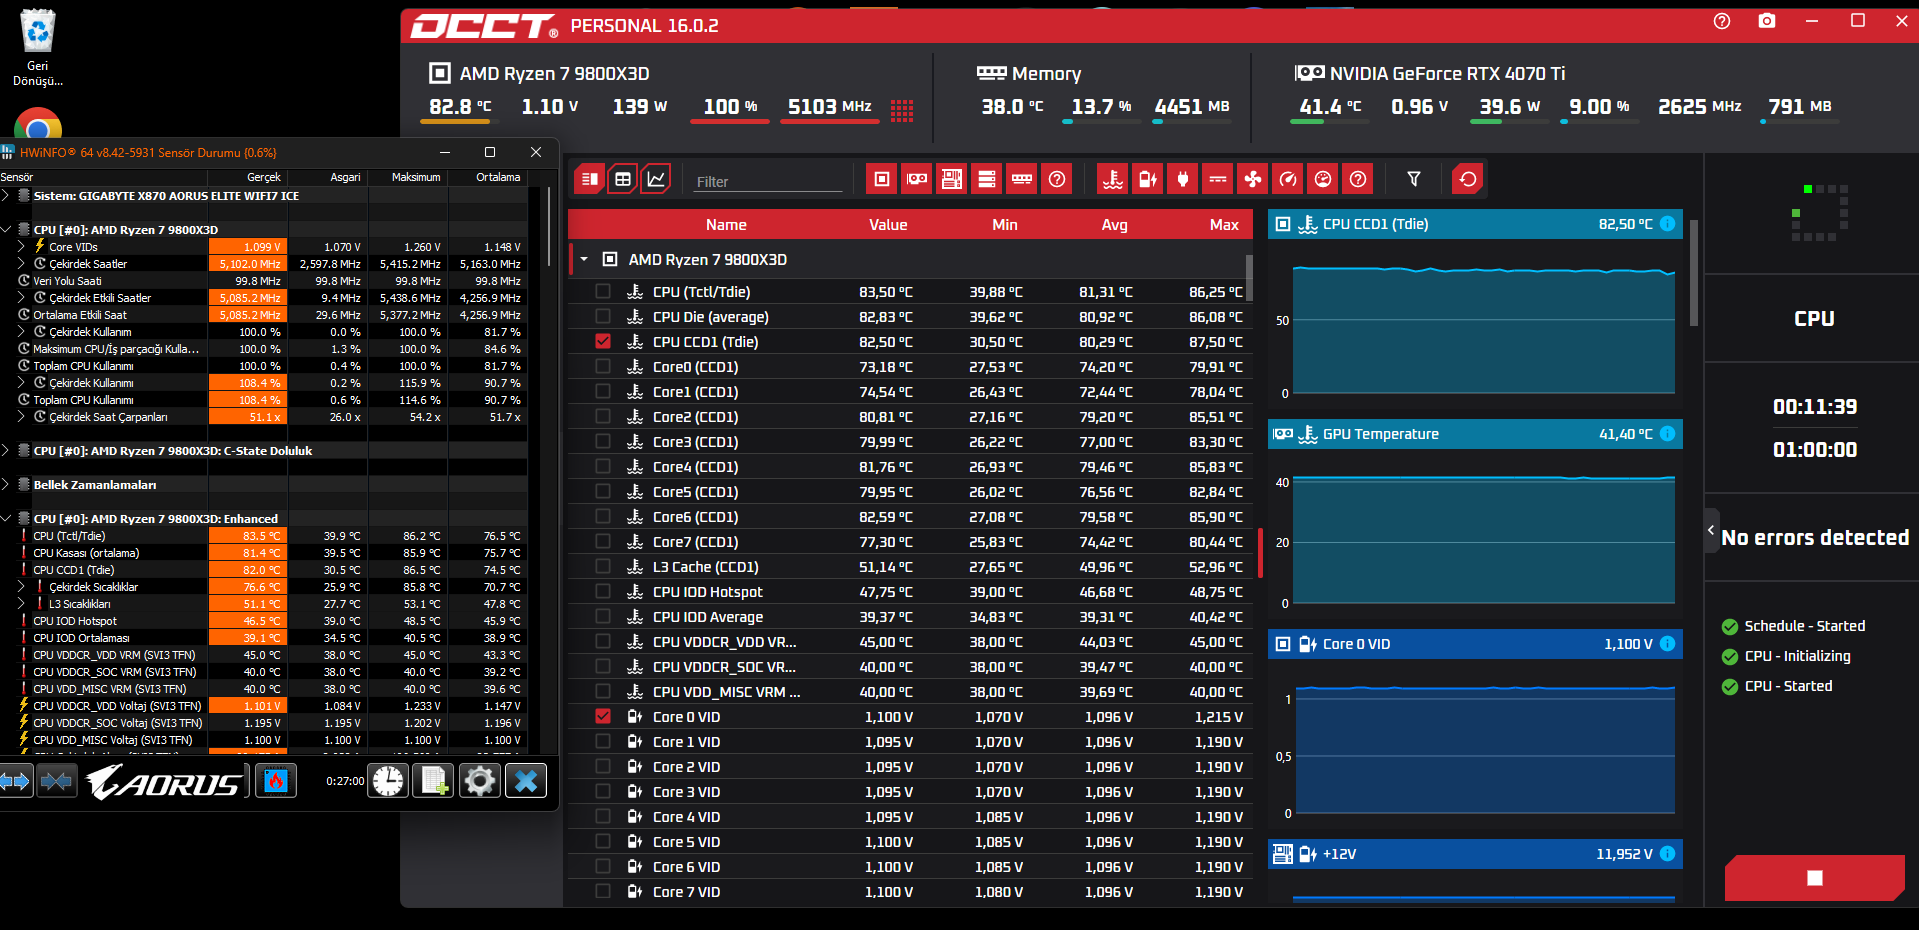The width and height of the screenshot is (1919, 930).
Task: Check the L3 Cache (CCD1) checkbox
Action: [602, 566]
